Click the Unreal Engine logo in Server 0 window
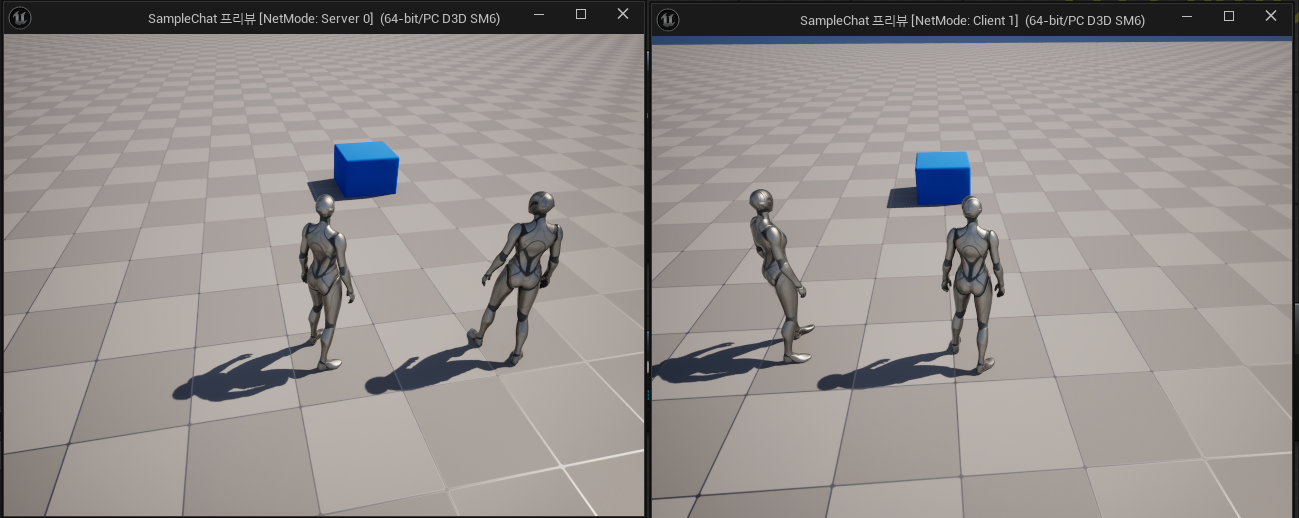Viewport: 1299px width, 518px height. [x=21, y=18]
